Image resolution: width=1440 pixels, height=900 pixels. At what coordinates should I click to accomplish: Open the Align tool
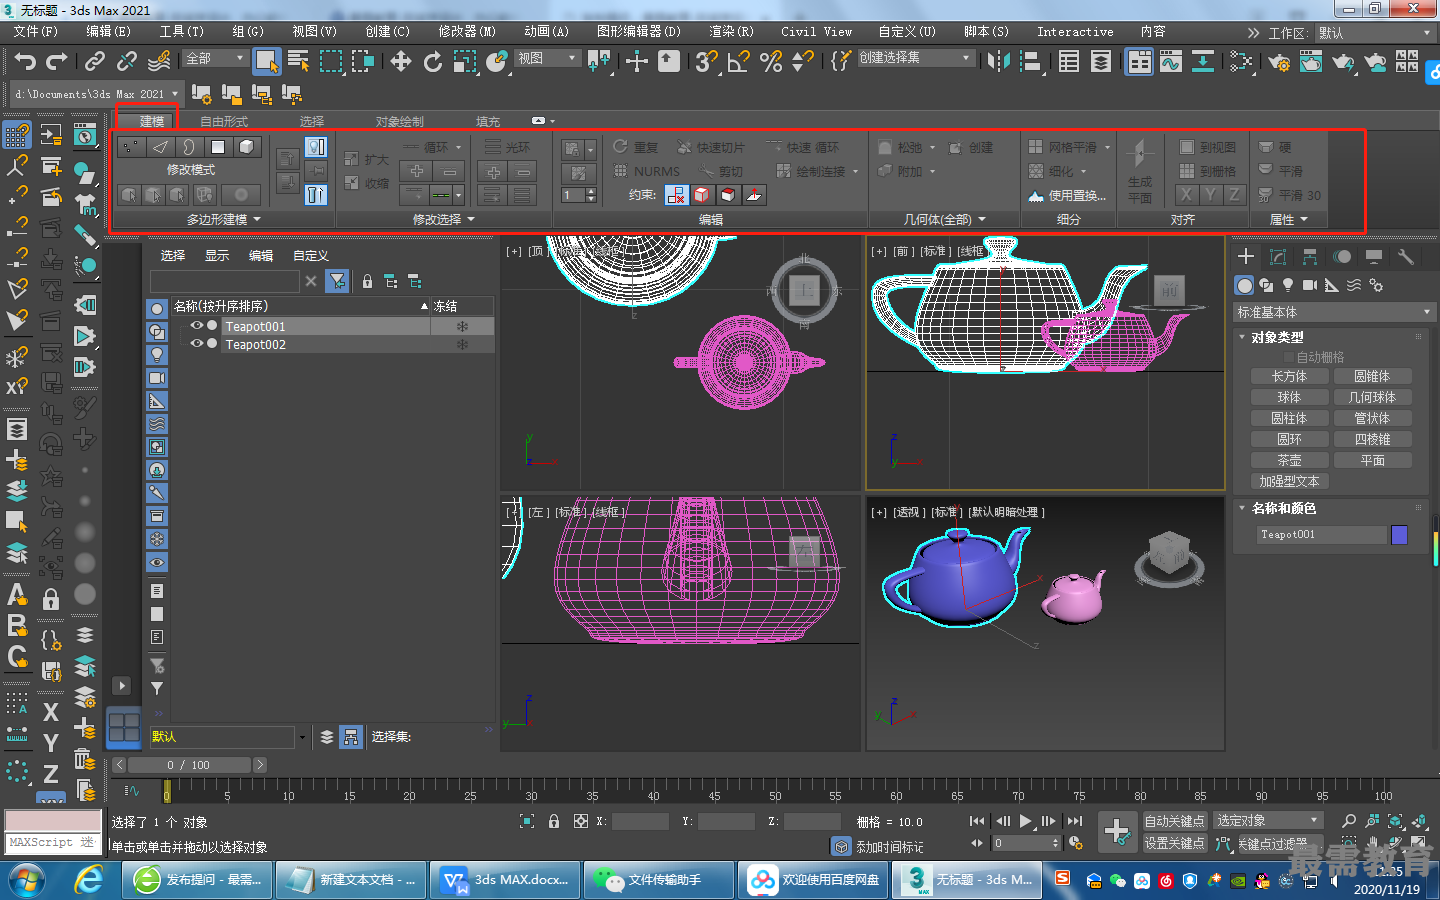pos(1030,62)
